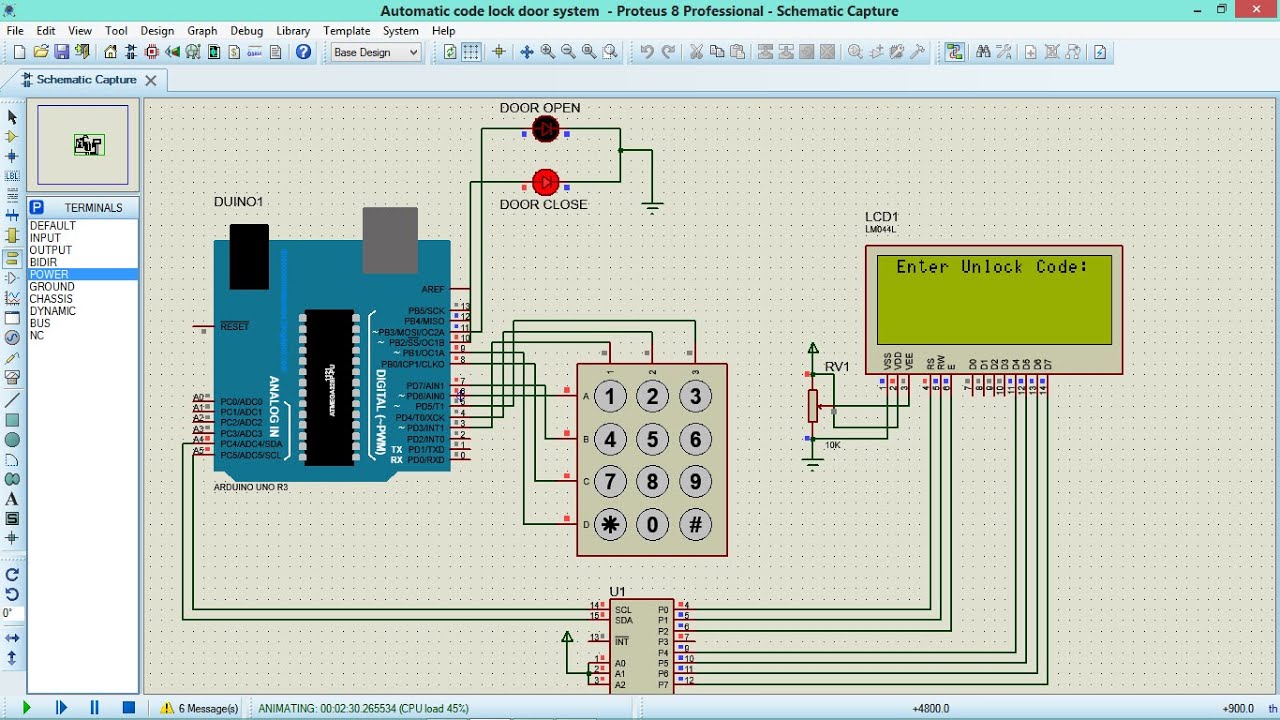Select the Terminals Mode tool
1280x720 pixels.
(12, 258)
